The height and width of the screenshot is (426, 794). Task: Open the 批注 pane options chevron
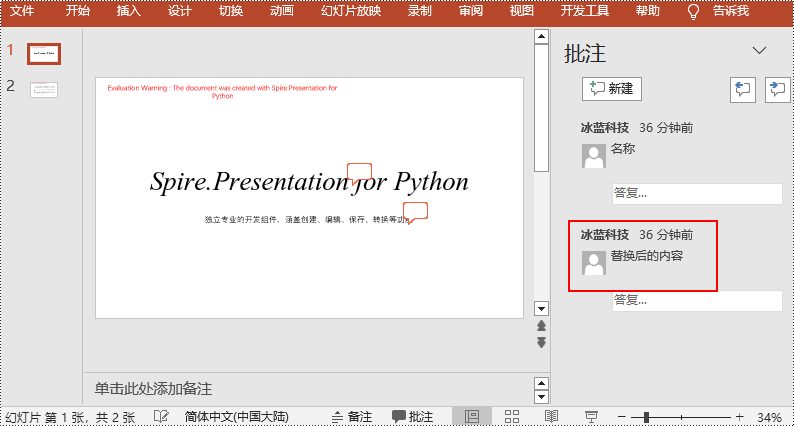pos(759,51)
